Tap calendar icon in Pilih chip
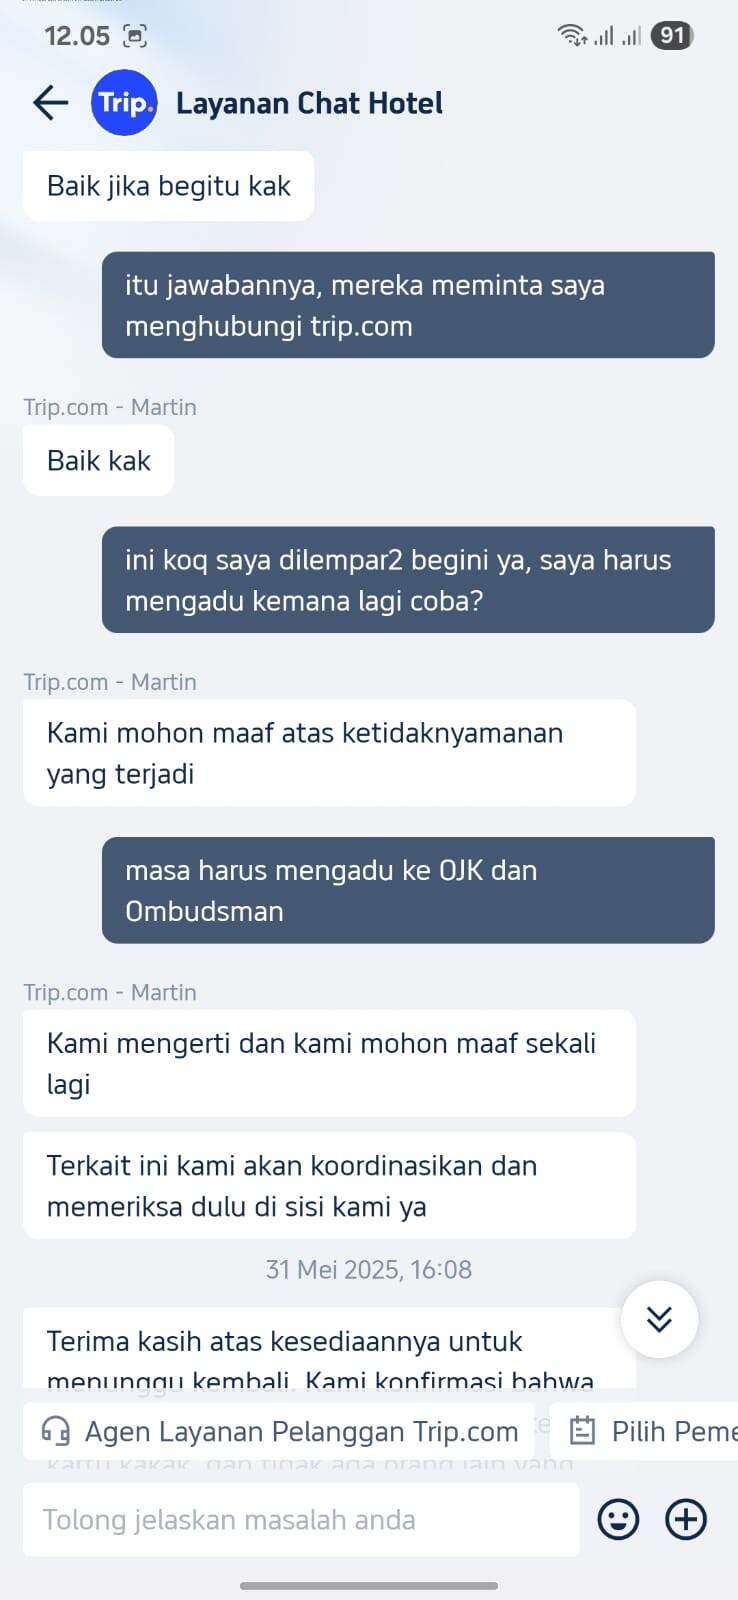738x1600 pixels. pos(582,1431)
